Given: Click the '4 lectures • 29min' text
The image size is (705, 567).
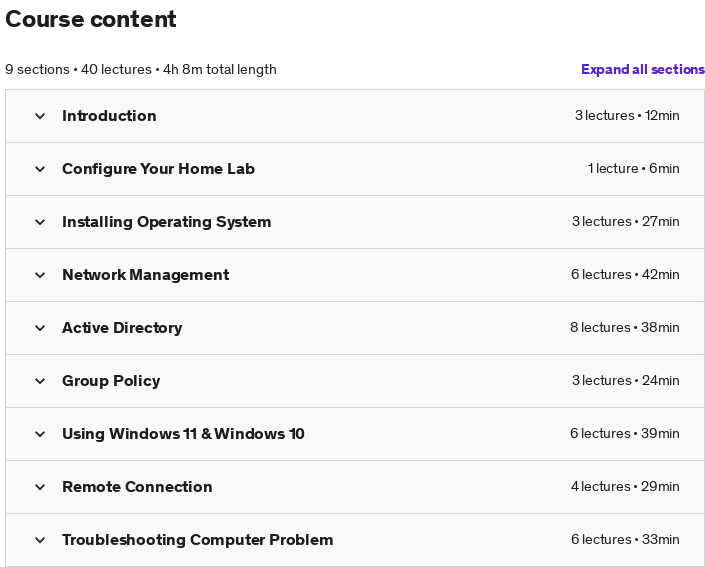Looking at the screenshot, I should click(x=625, y=487).
